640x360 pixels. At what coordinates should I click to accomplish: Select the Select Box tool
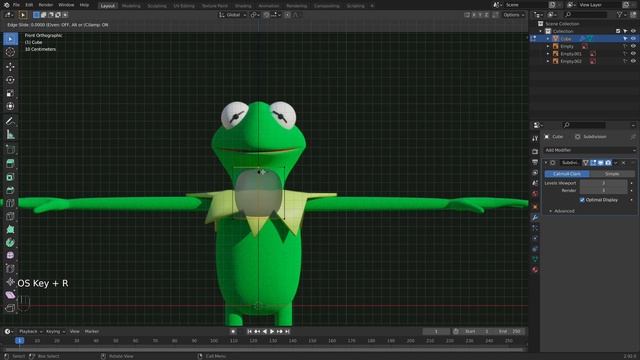click(10, 39)
